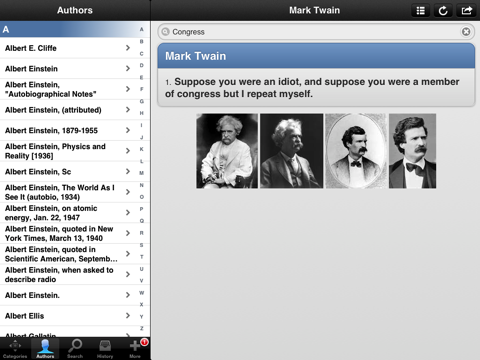
Task: Tap chevron on Autobiographical Notes row
Action: 128,89
